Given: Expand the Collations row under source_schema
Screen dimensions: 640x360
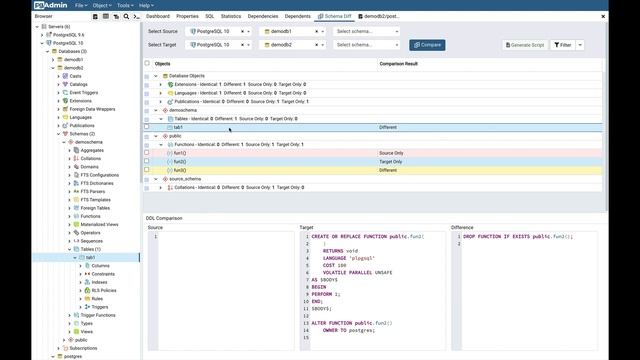Looking at the screenshot, I should coord(160,188).
